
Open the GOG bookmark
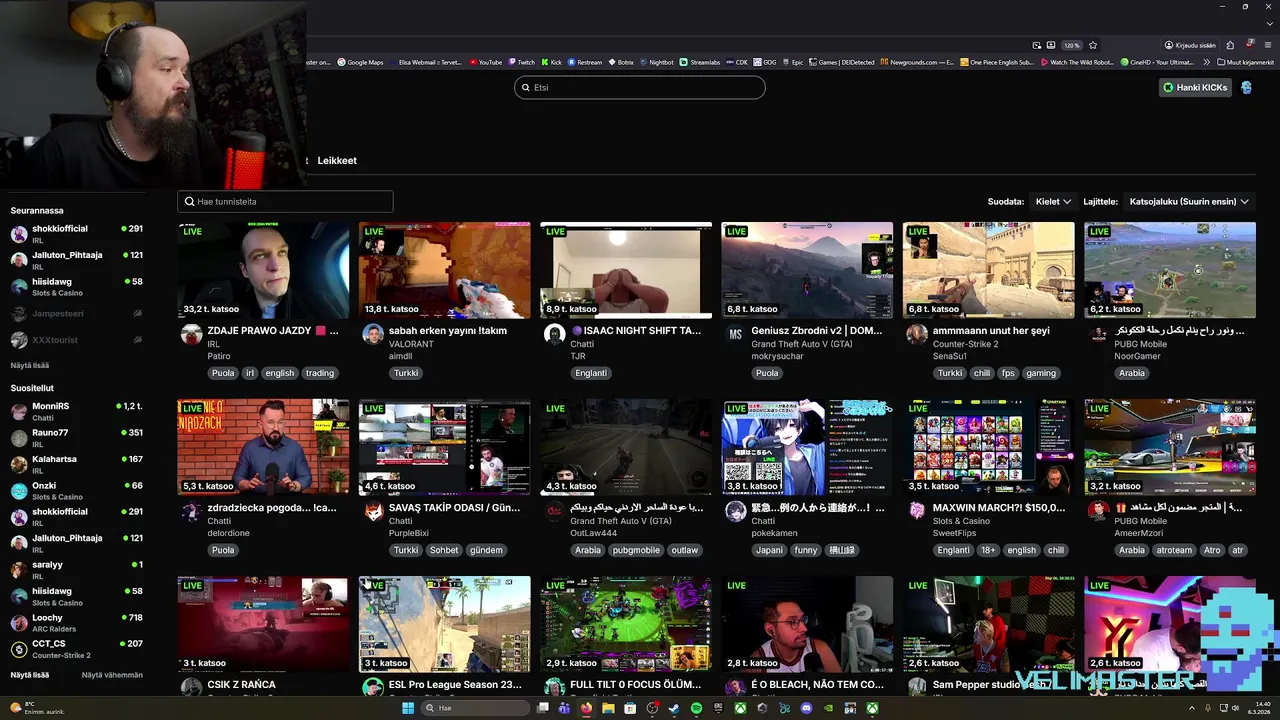pos(765,62)
